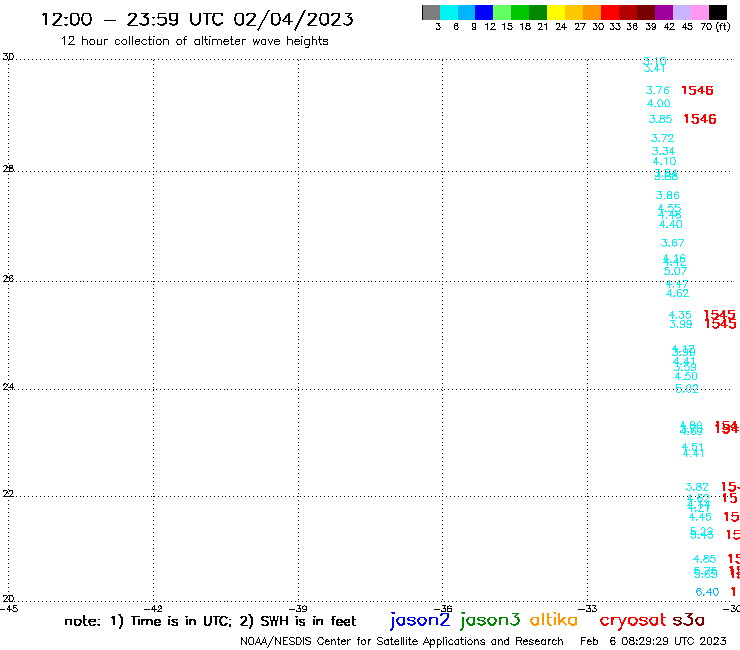Click the wave height reading '3.82'

point(697,487)
